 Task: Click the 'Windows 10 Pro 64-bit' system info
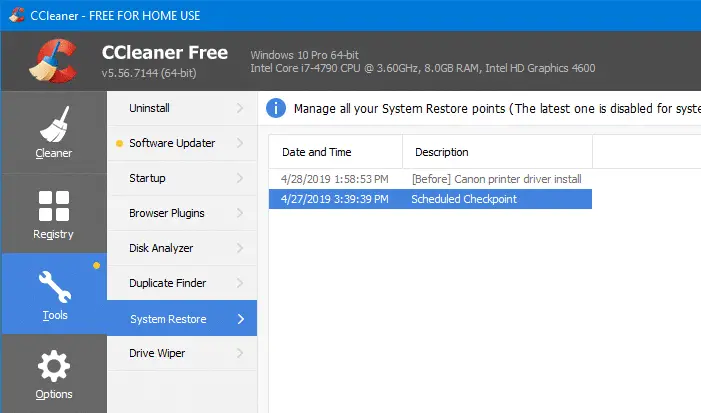pyautogui.click(x=304, y=55)
